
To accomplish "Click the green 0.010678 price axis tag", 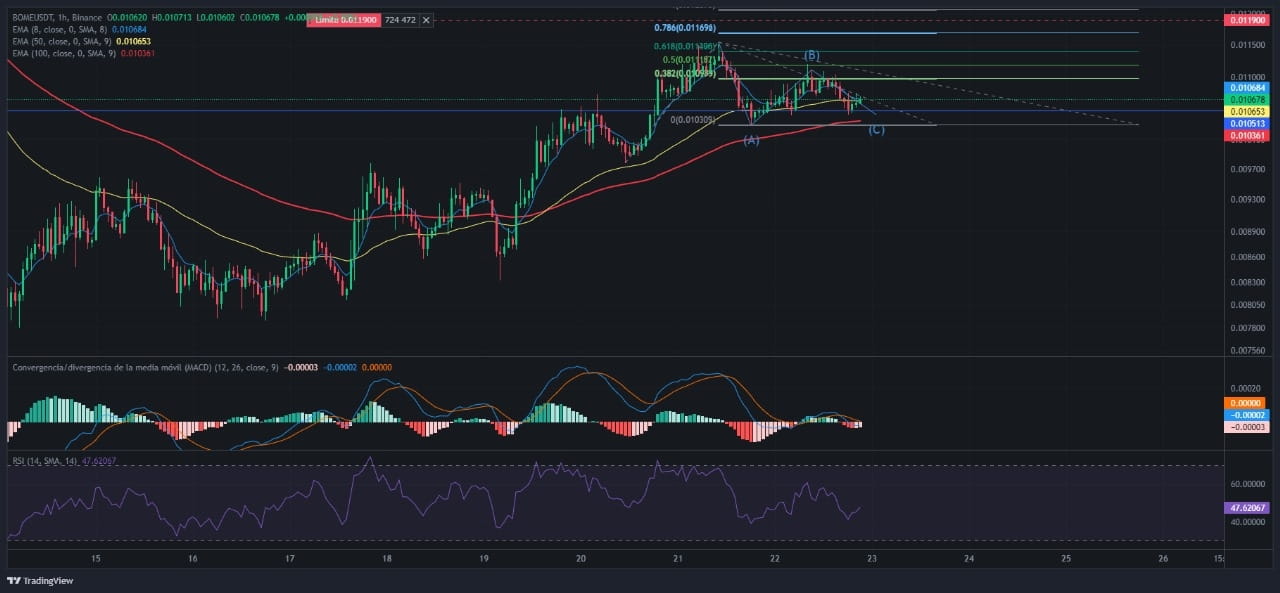I will [x=1248, y=99].
